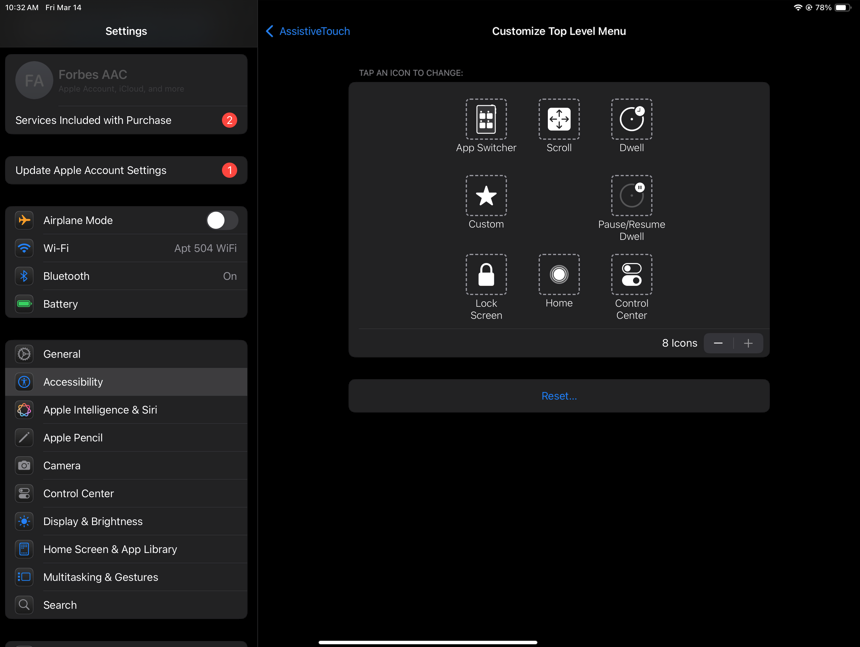
Task: Tap the Reset button
Action: [x=558, y=395]
